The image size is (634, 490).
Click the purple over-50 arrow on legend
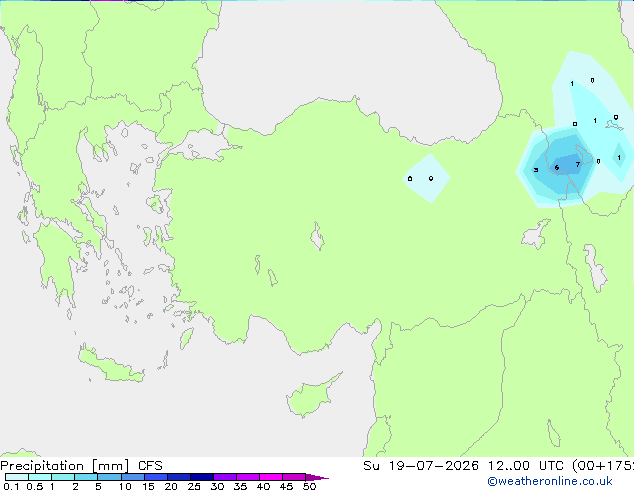pos(317,477)
